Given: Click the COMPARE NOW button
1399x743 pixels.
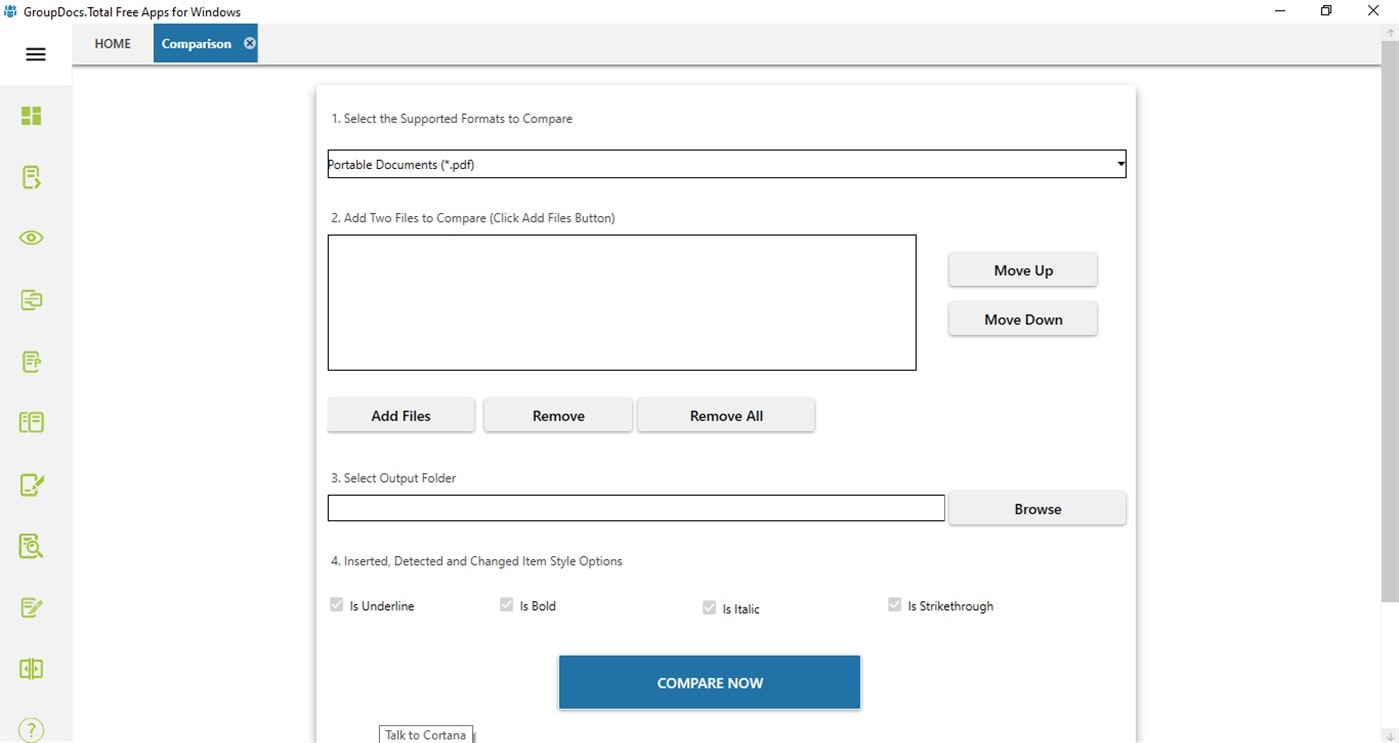Looking at the screenshot, I should pyautogui.click(x=709, y=683).
